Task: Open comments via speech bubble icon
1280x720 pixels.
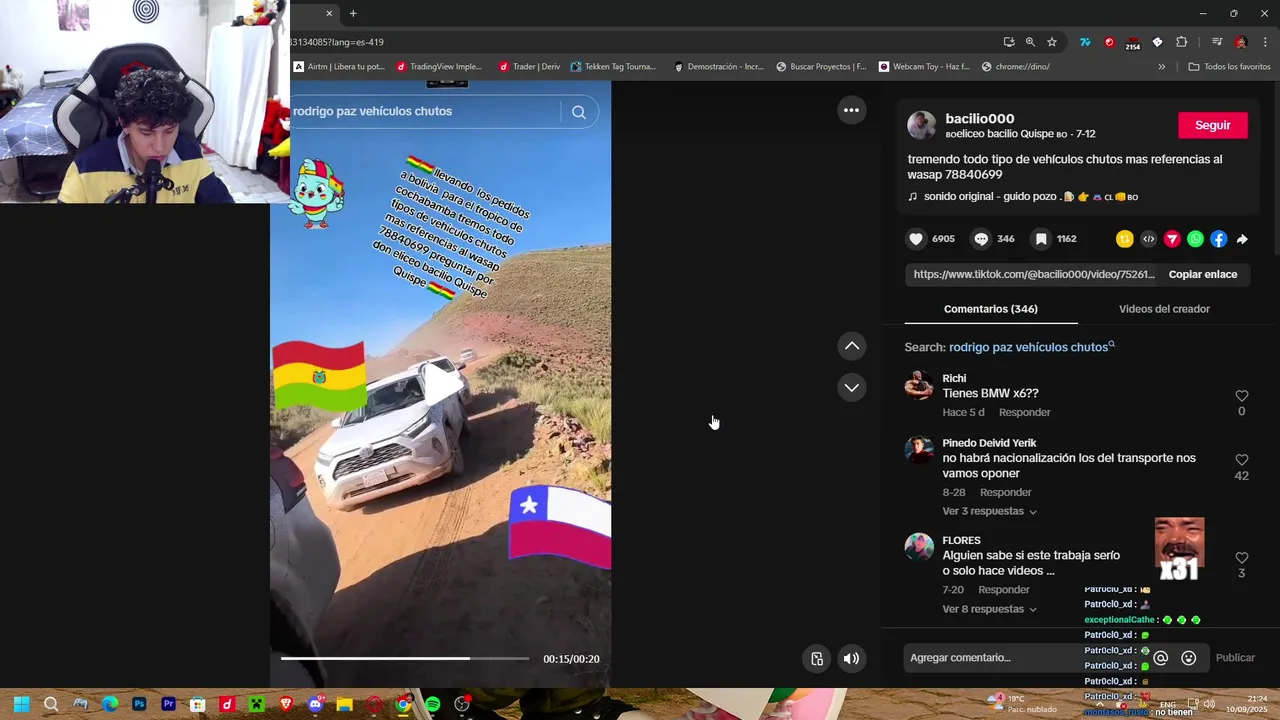Action: point(981,239)
